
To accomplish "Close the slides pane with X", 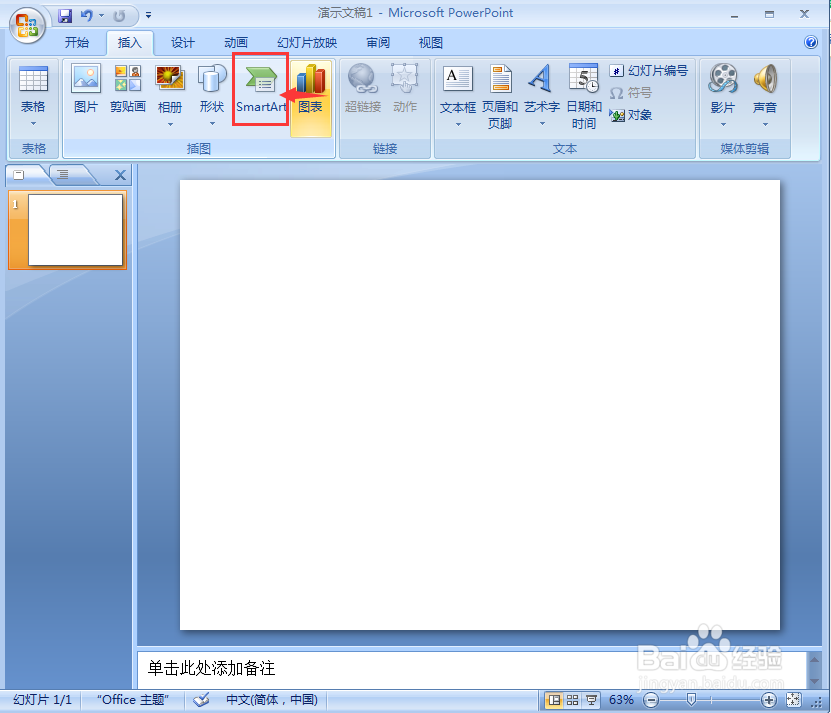I will coord(120,175).
